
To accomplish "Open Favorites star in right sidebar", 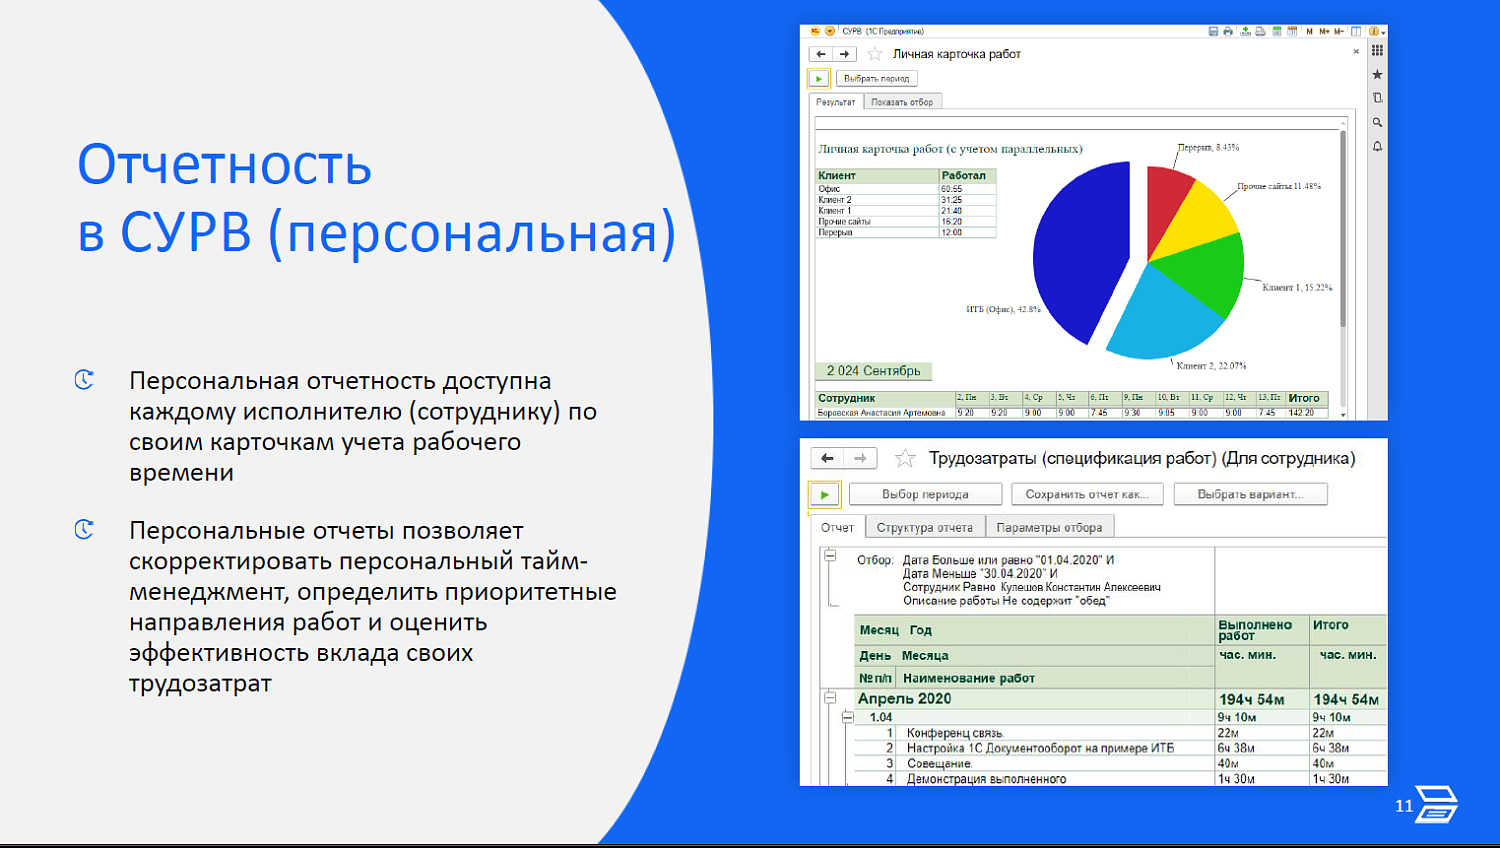I will [x=1377, y=74].
